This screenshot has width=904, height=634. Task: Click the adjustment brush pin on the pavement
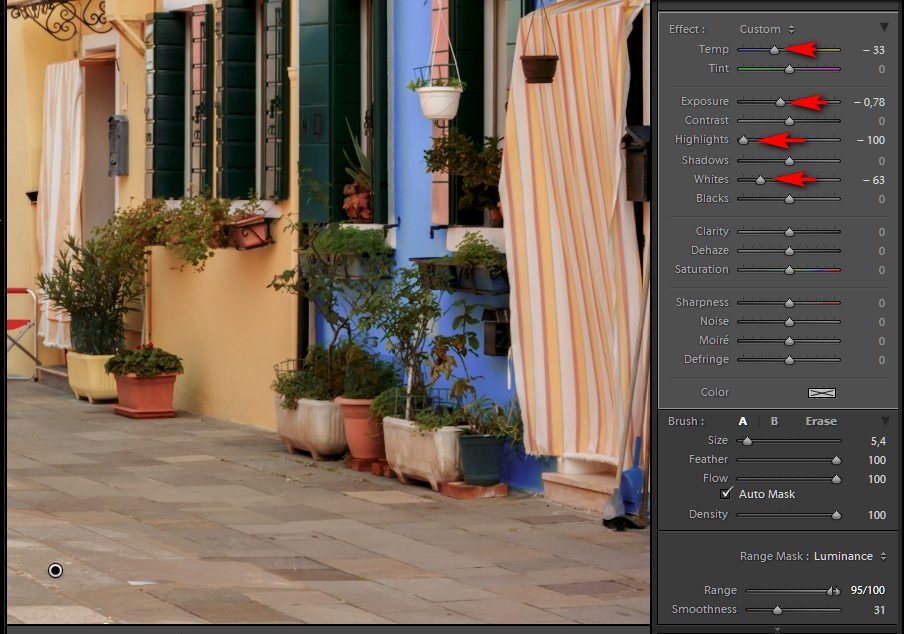tap(55, 570)
